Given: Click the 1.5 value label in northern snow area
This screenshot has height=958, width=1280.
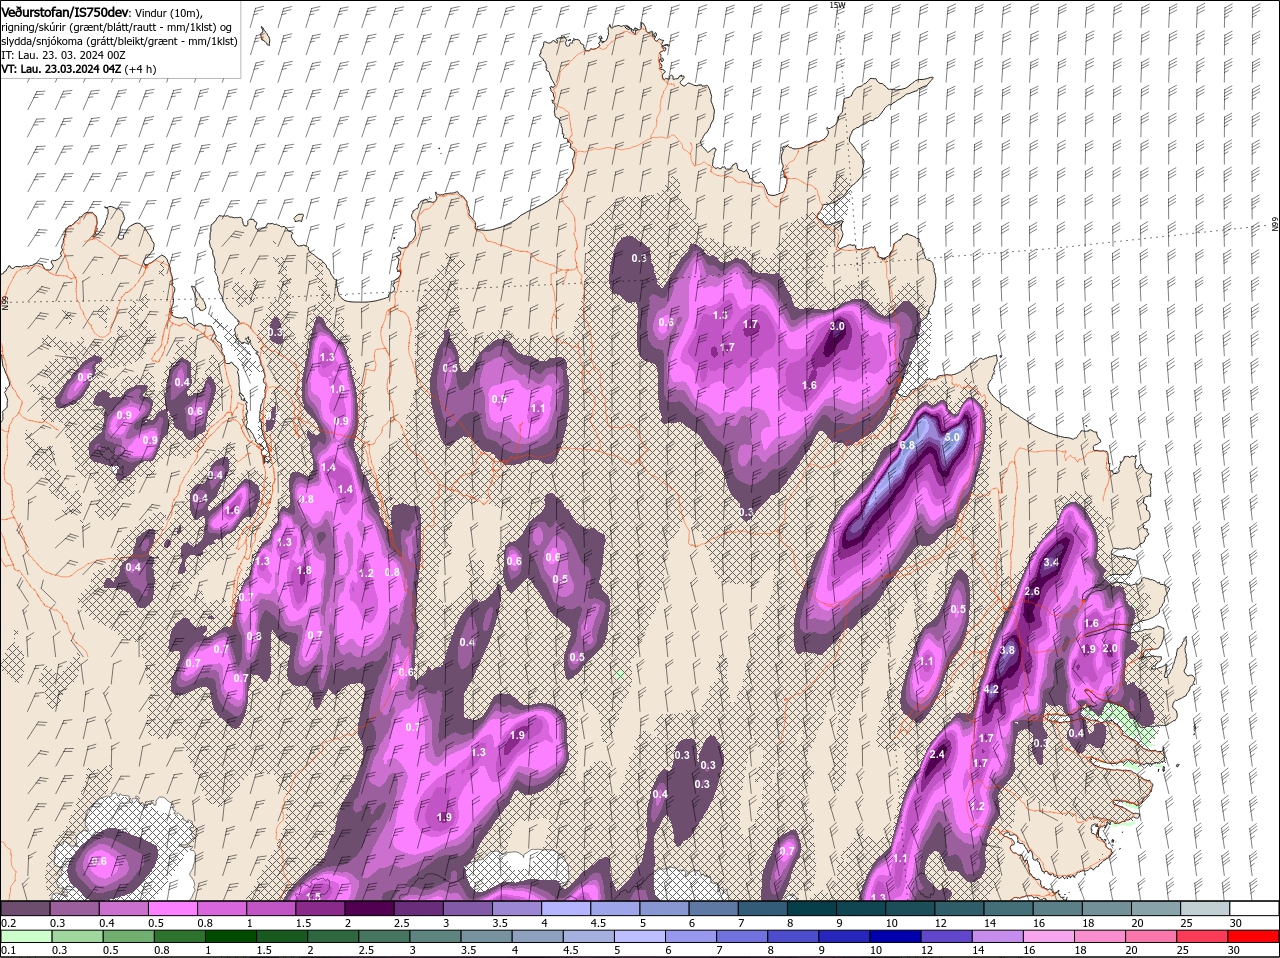Looking at the screenshot, I should point(720,315).
